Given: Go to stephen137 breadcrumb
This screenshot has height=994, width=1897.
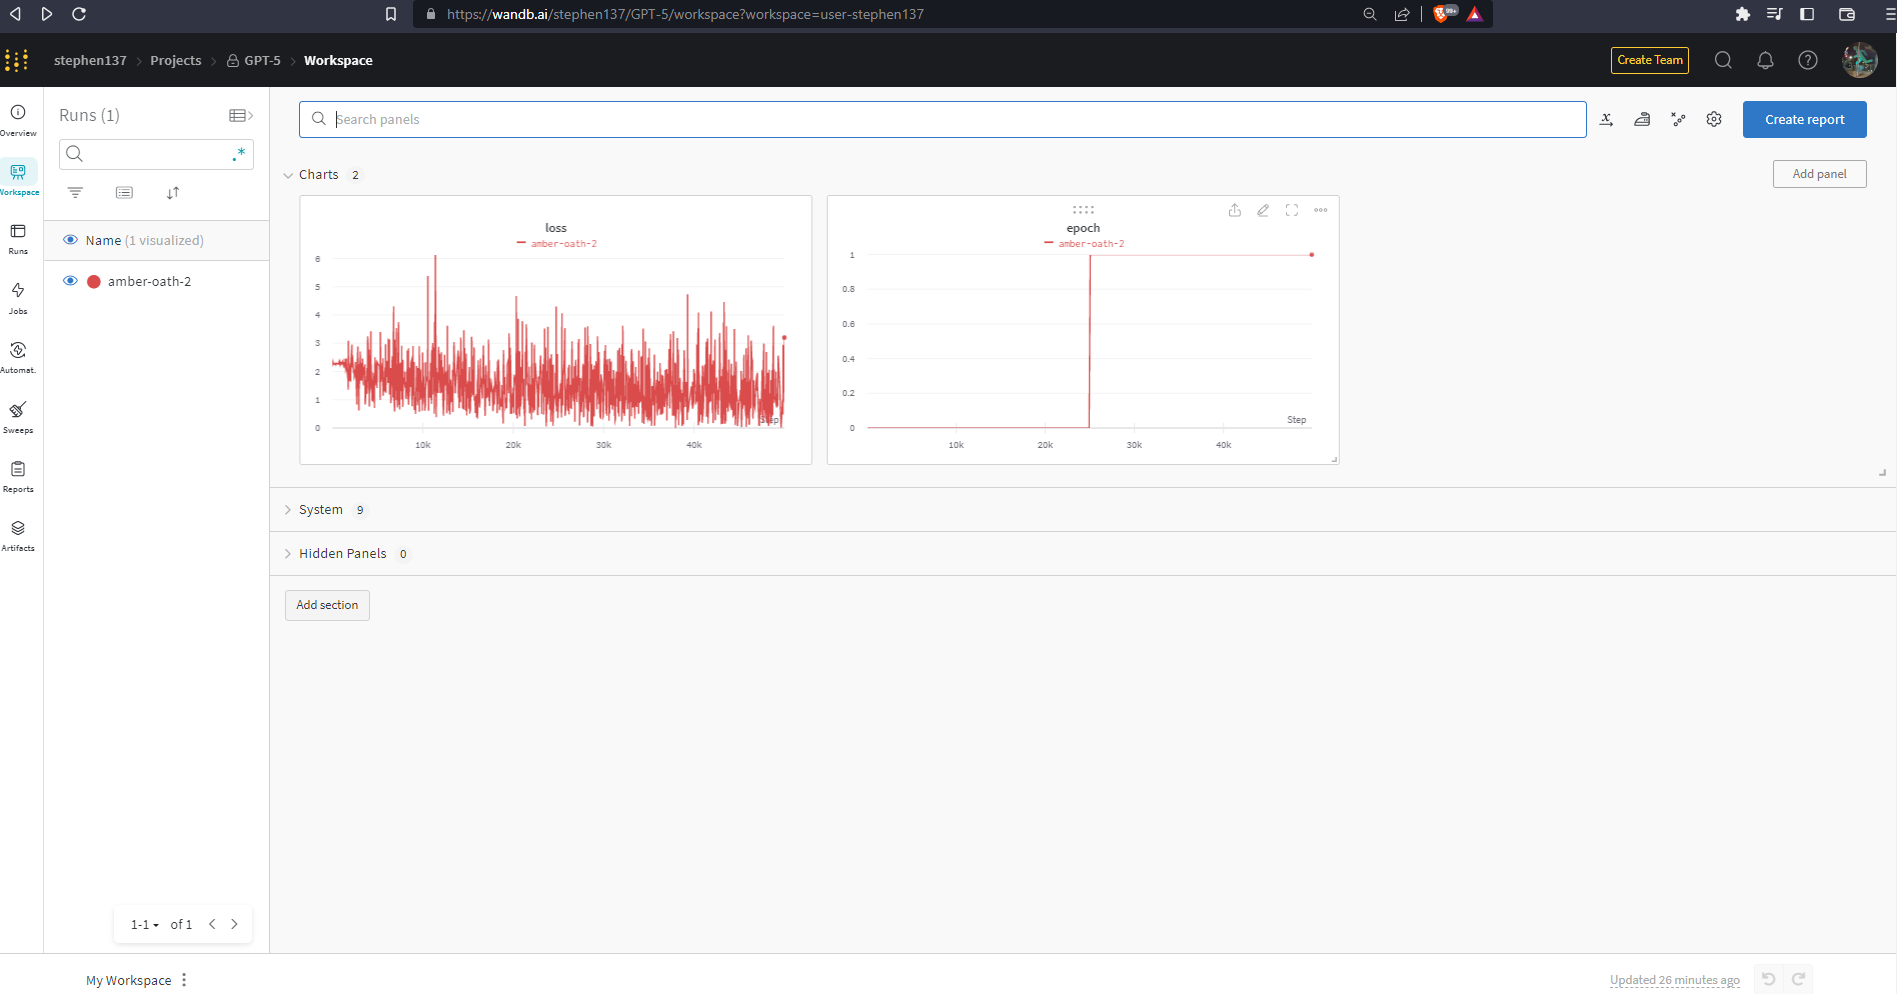Looking at the screenshot, I should (90, 61).
